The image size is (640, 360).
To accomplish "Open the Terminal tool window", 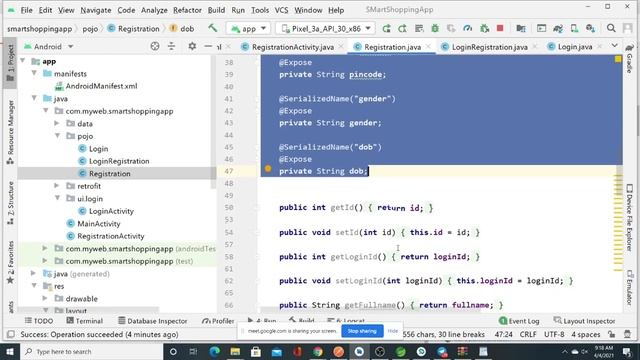I will tap(84, 321).
